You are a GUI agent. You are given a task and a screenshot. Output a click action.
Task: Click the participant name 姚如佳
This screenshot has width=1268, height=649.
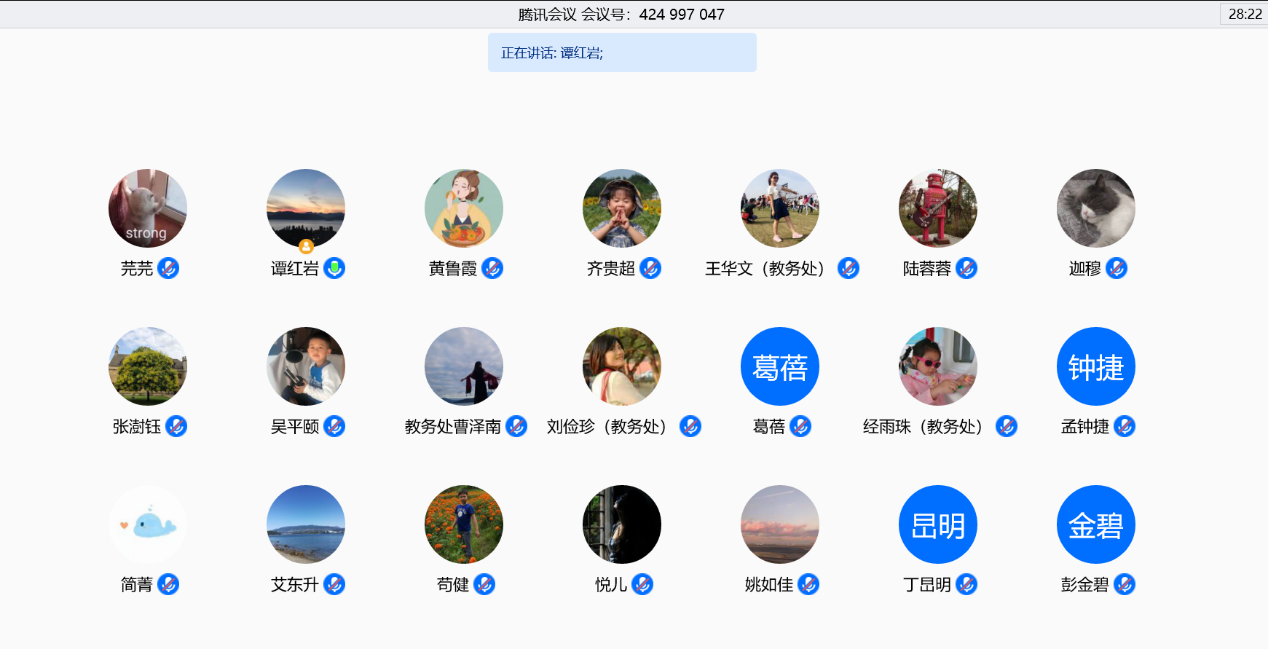(769, 585)
